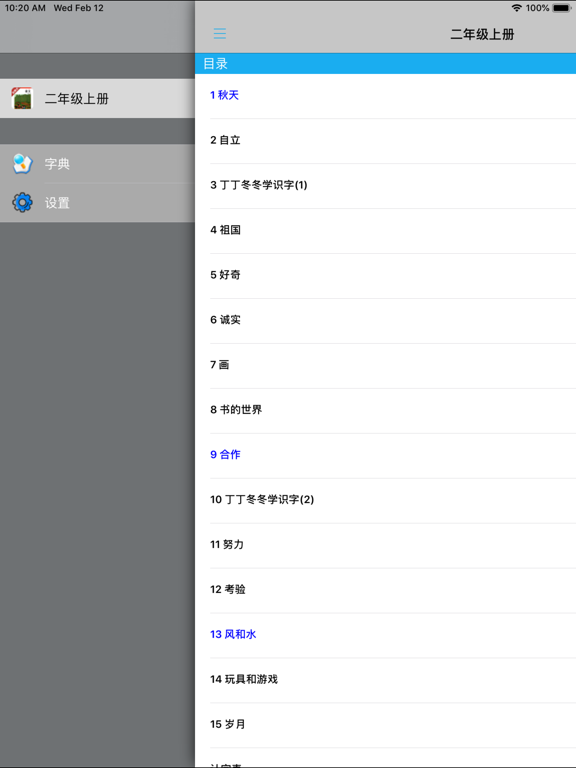Tap the 10:20 AM clock in status bar
Screen dimensions: 576x768
[25, 8]
